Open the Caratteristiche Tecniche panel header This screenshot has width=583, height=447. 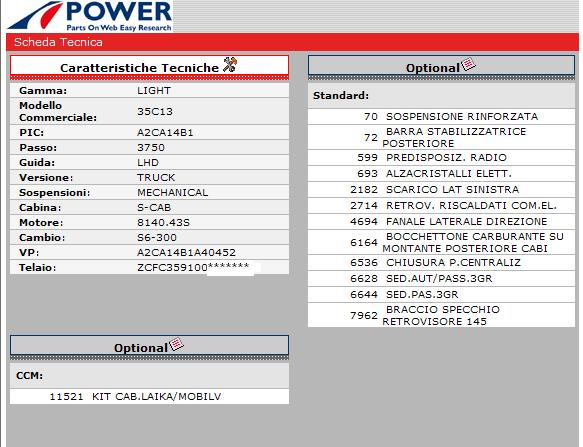[x=149, y=66]
